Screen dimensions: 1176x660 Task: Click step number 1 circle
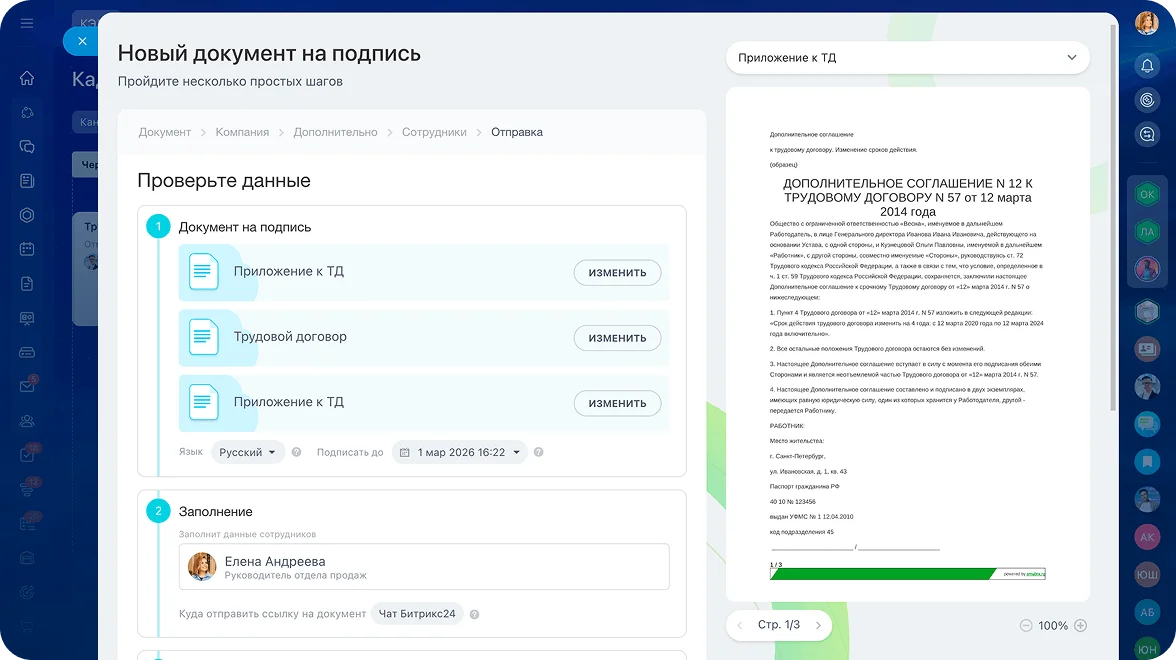pyautogui.click(x=158, y=226)
